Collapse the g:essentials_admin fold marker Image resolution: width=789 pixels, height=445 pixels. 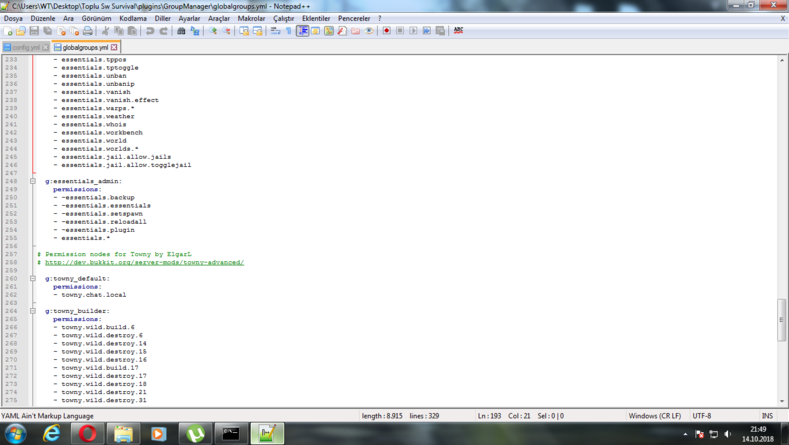(33, 181)
